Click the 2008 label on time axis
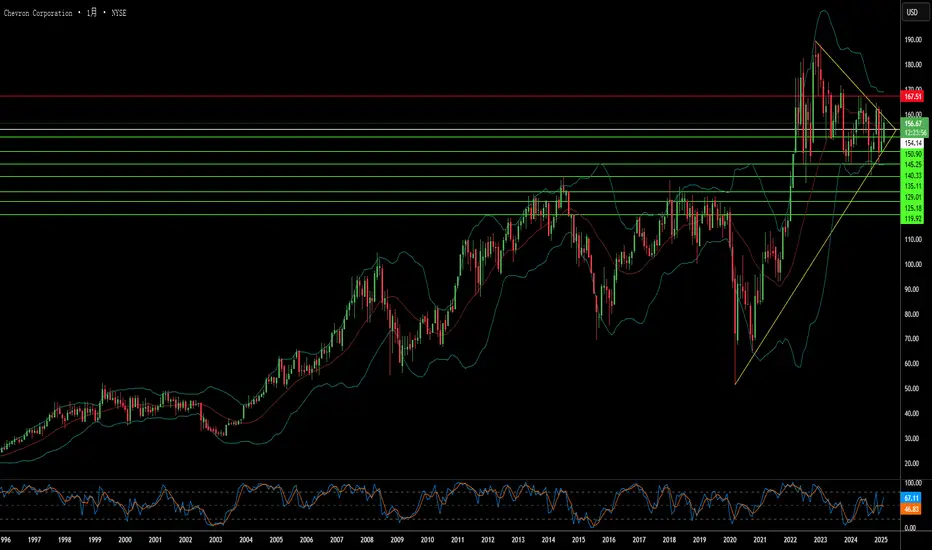Image resolution: width=932 pixels, height=550 pixels. tap(367, 538)
